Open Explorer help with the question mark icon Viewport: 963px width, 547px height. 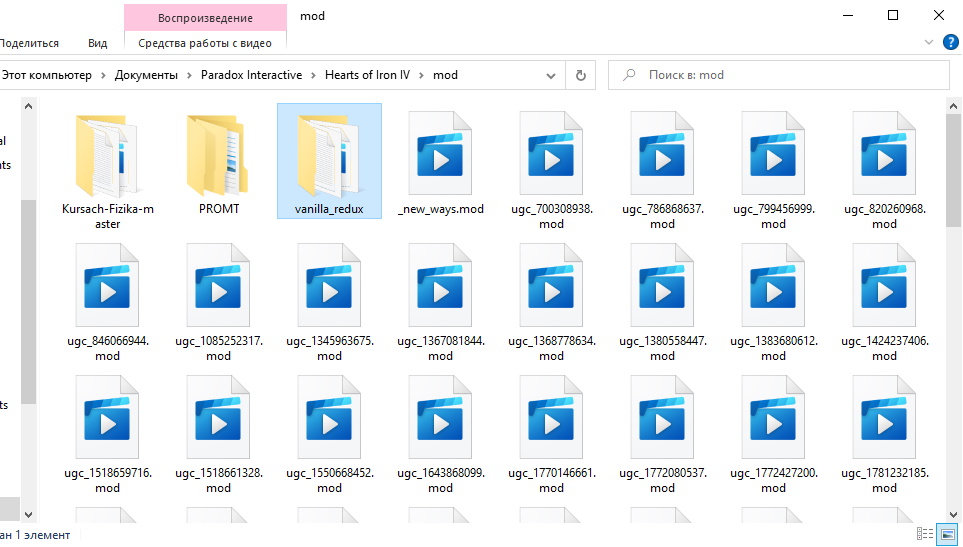coord(951,42)
